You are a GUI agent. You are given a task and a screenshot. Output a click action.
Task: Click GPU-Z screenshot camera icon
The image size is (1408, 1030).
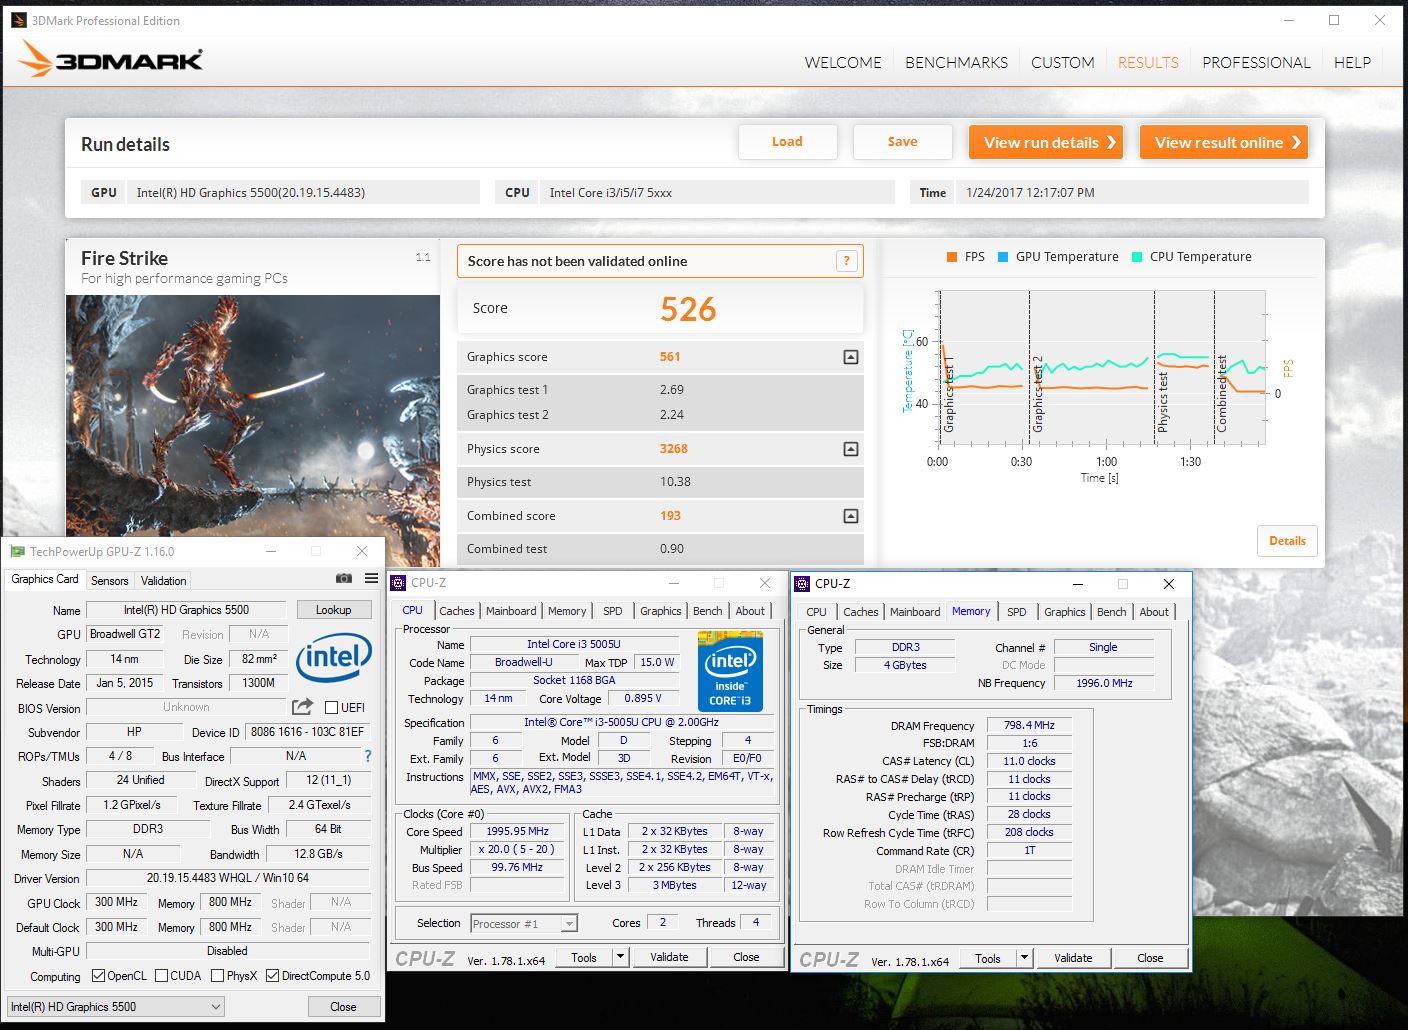point(344,578)
